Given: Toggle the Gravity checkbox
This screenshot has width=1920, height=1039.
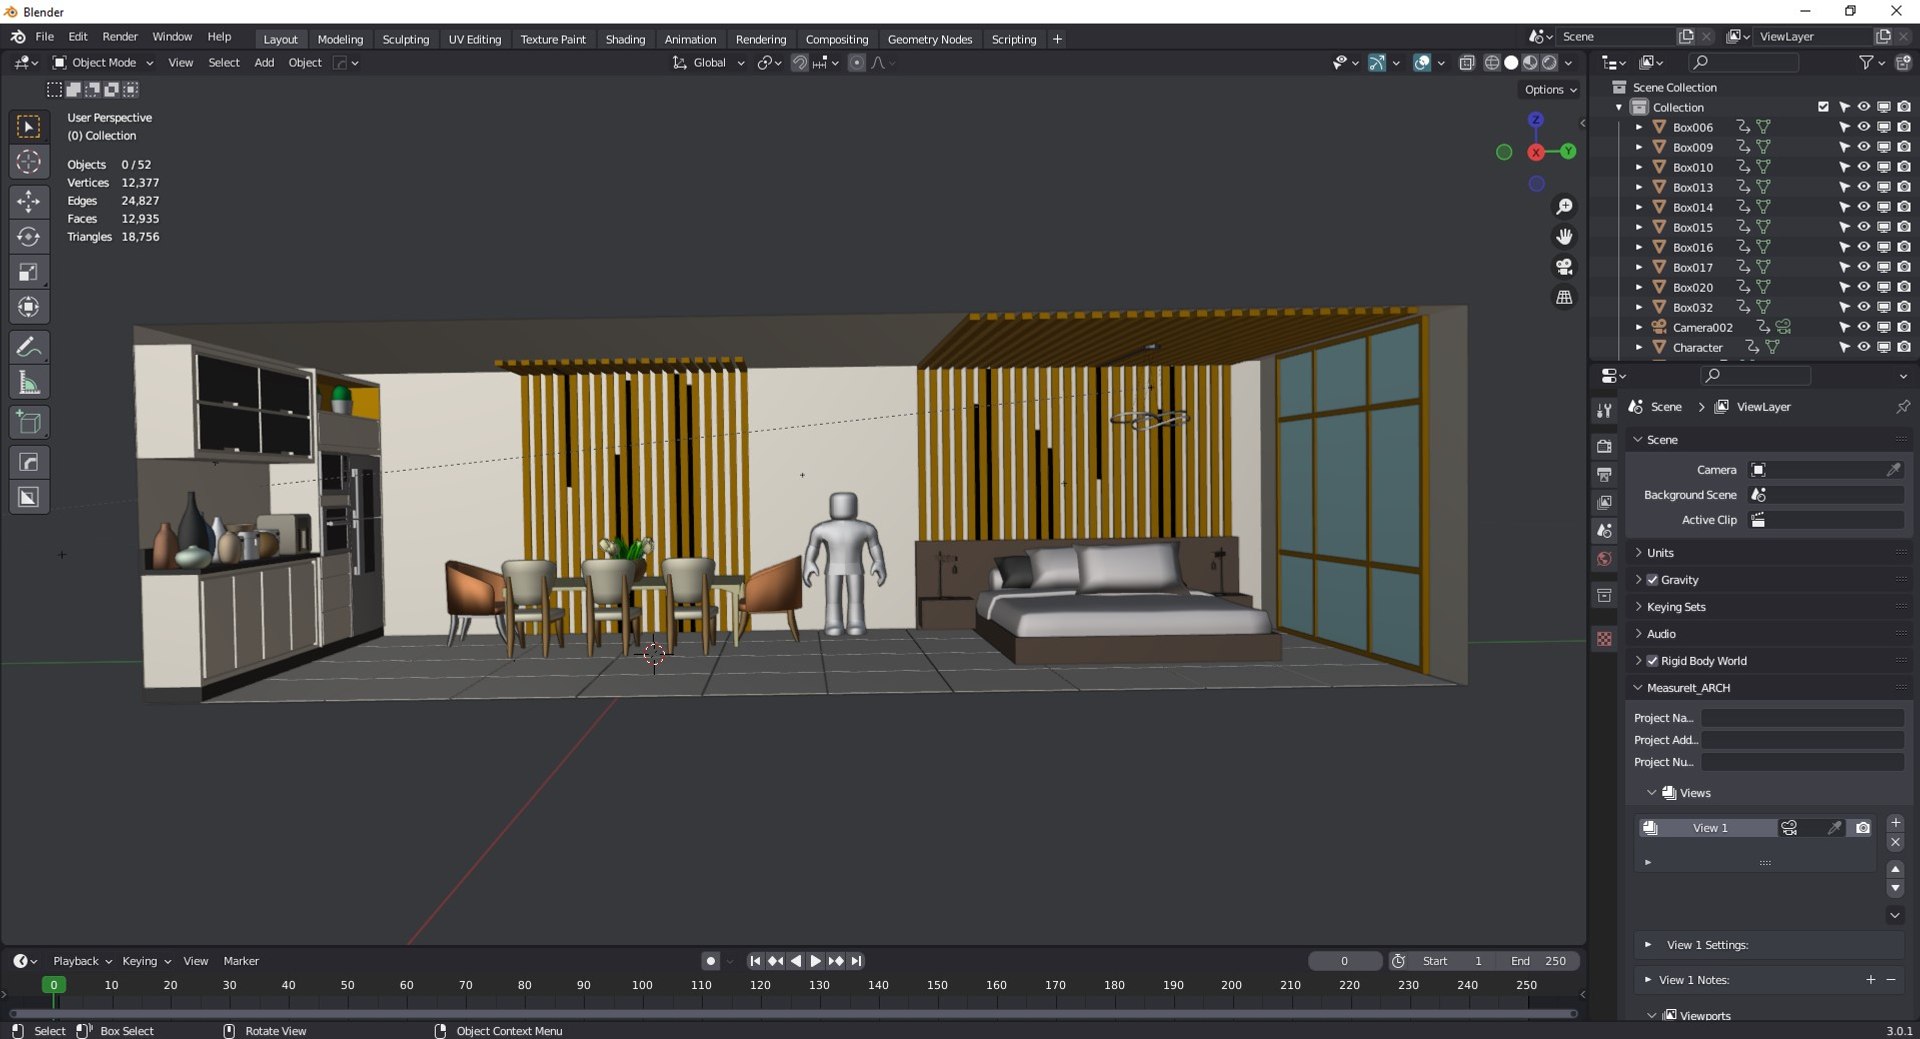Looking at the screenshot, I should (x=1652, y=580).
